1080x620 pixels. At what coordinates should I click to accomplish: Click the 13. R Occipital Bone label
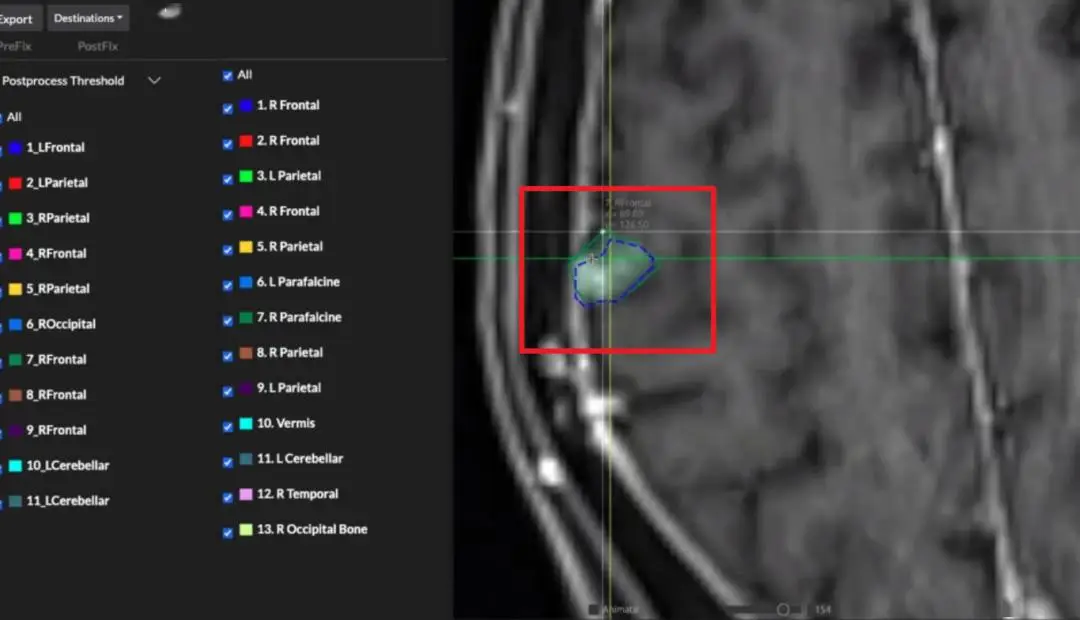click(312, 529)
